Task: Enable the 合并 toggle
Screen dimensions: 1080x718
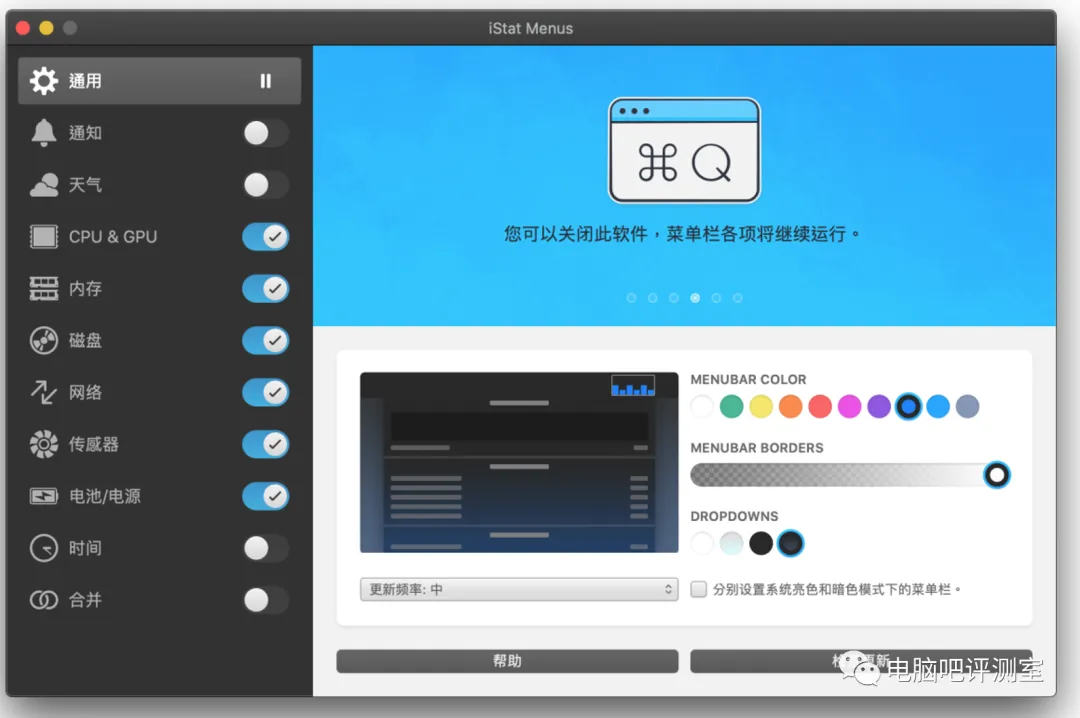Action: click(265, 600)
